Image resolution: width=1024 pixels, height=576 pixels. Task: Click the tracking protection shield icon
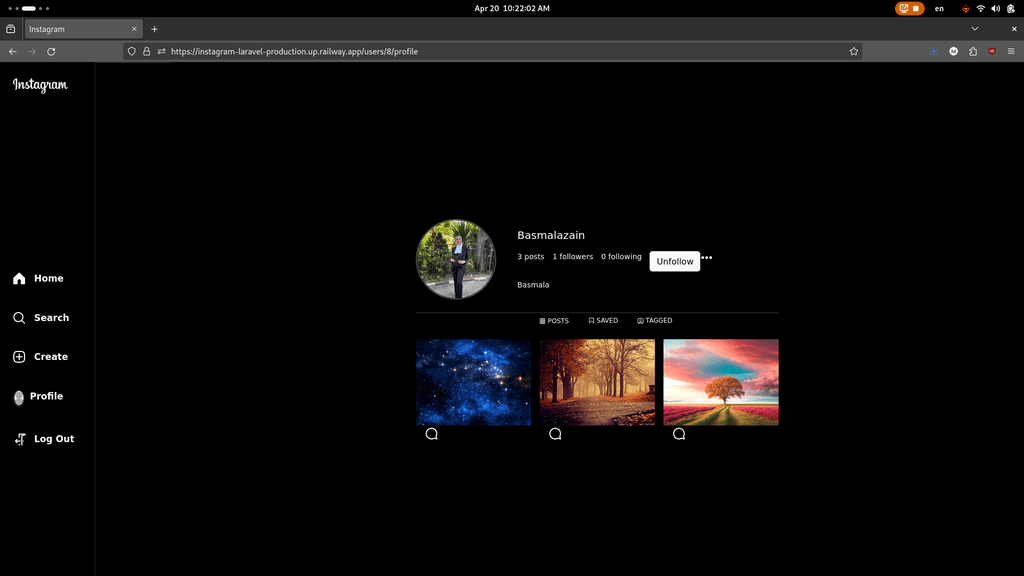[x=132, y=52]
